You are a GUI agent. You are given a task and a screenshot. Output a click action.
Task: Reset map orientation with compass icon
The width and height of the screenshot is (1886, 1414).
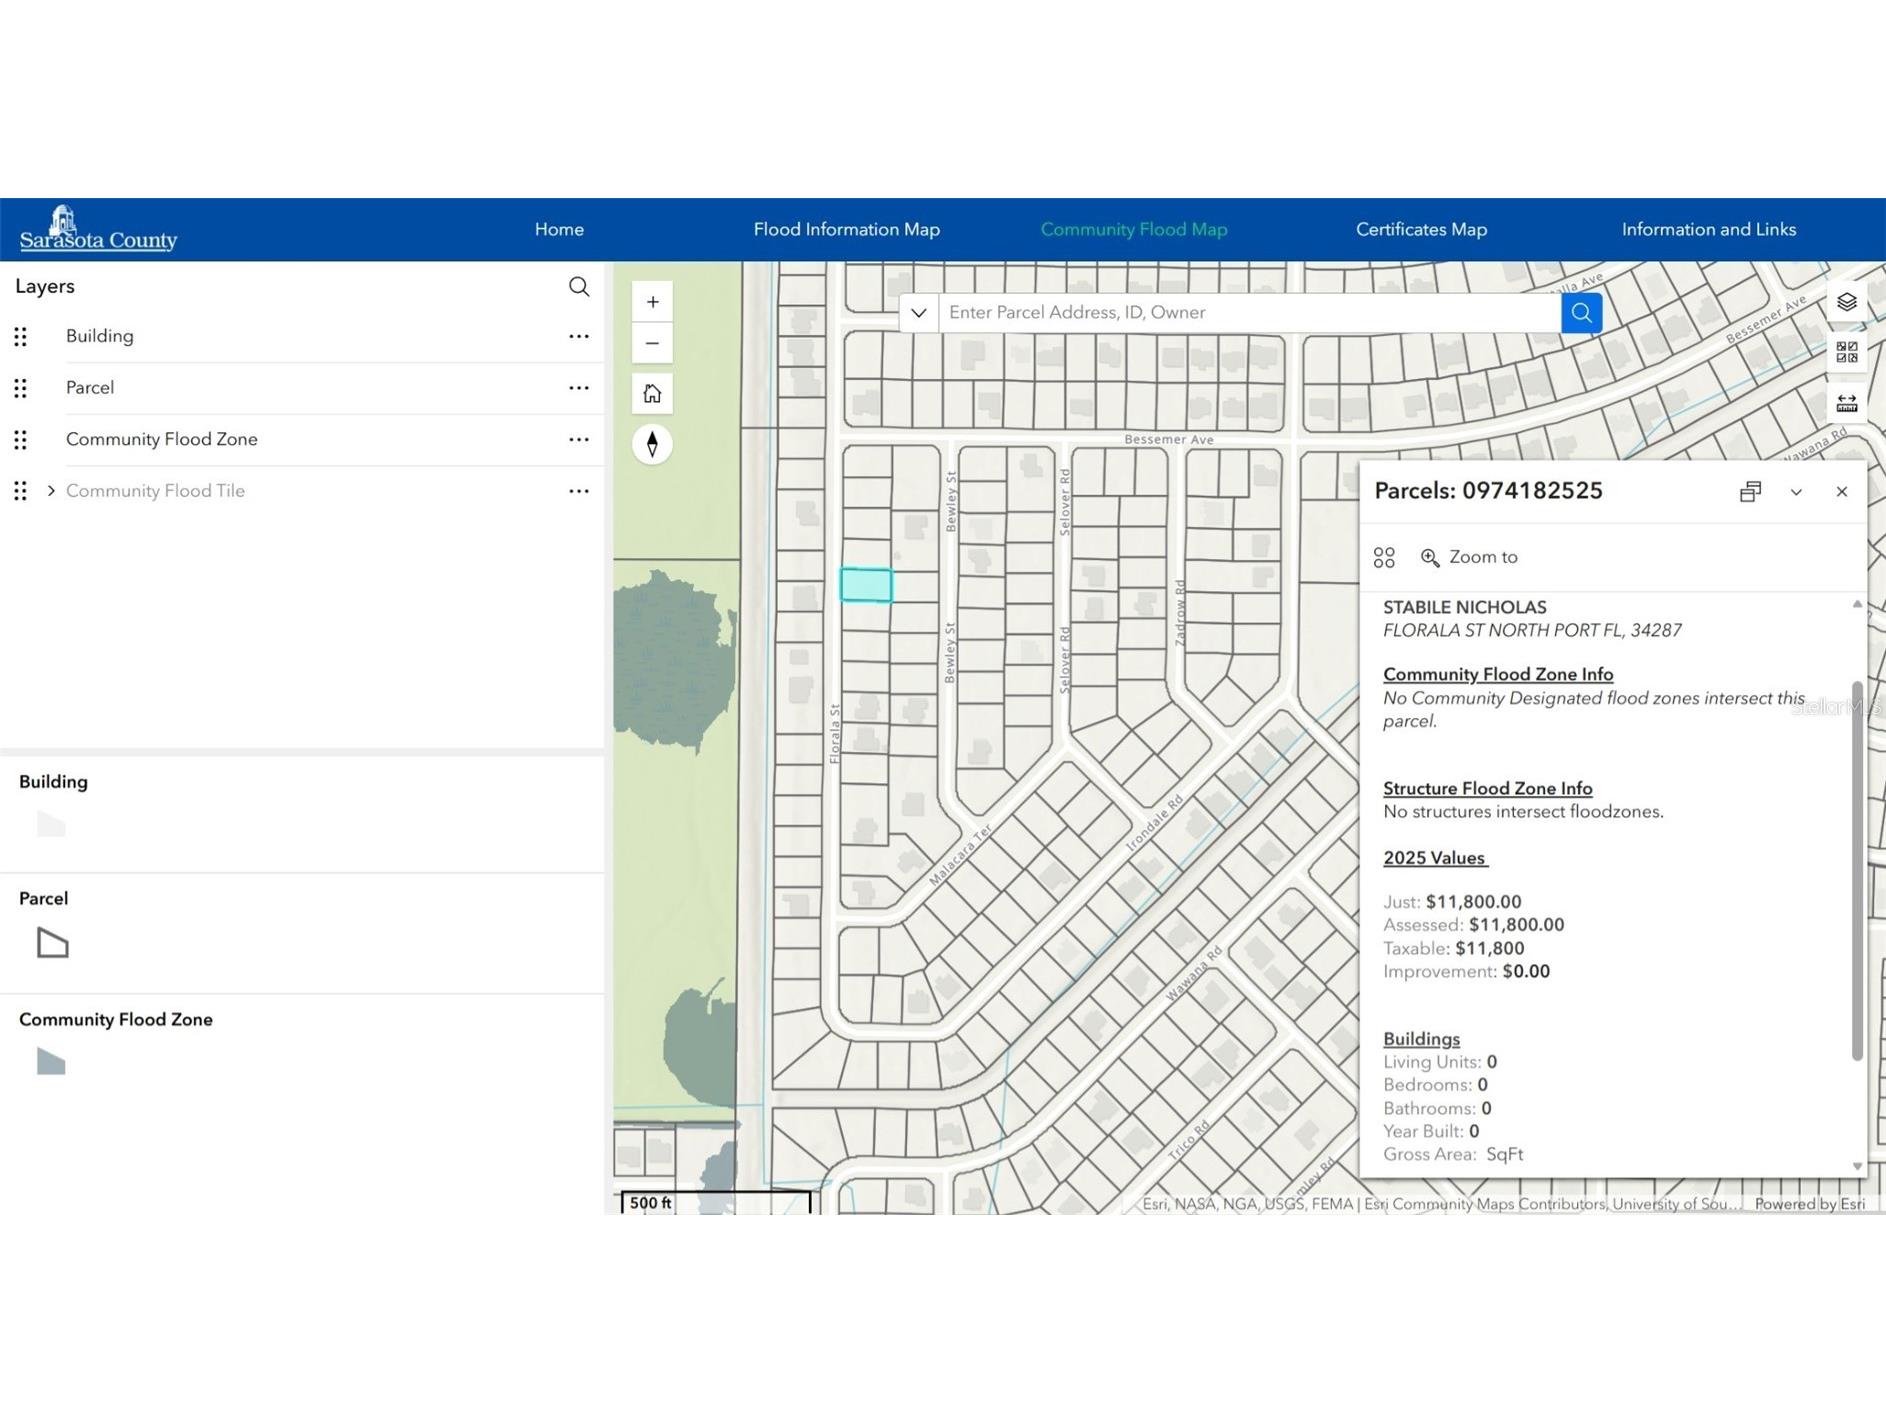tap(652, 444)
